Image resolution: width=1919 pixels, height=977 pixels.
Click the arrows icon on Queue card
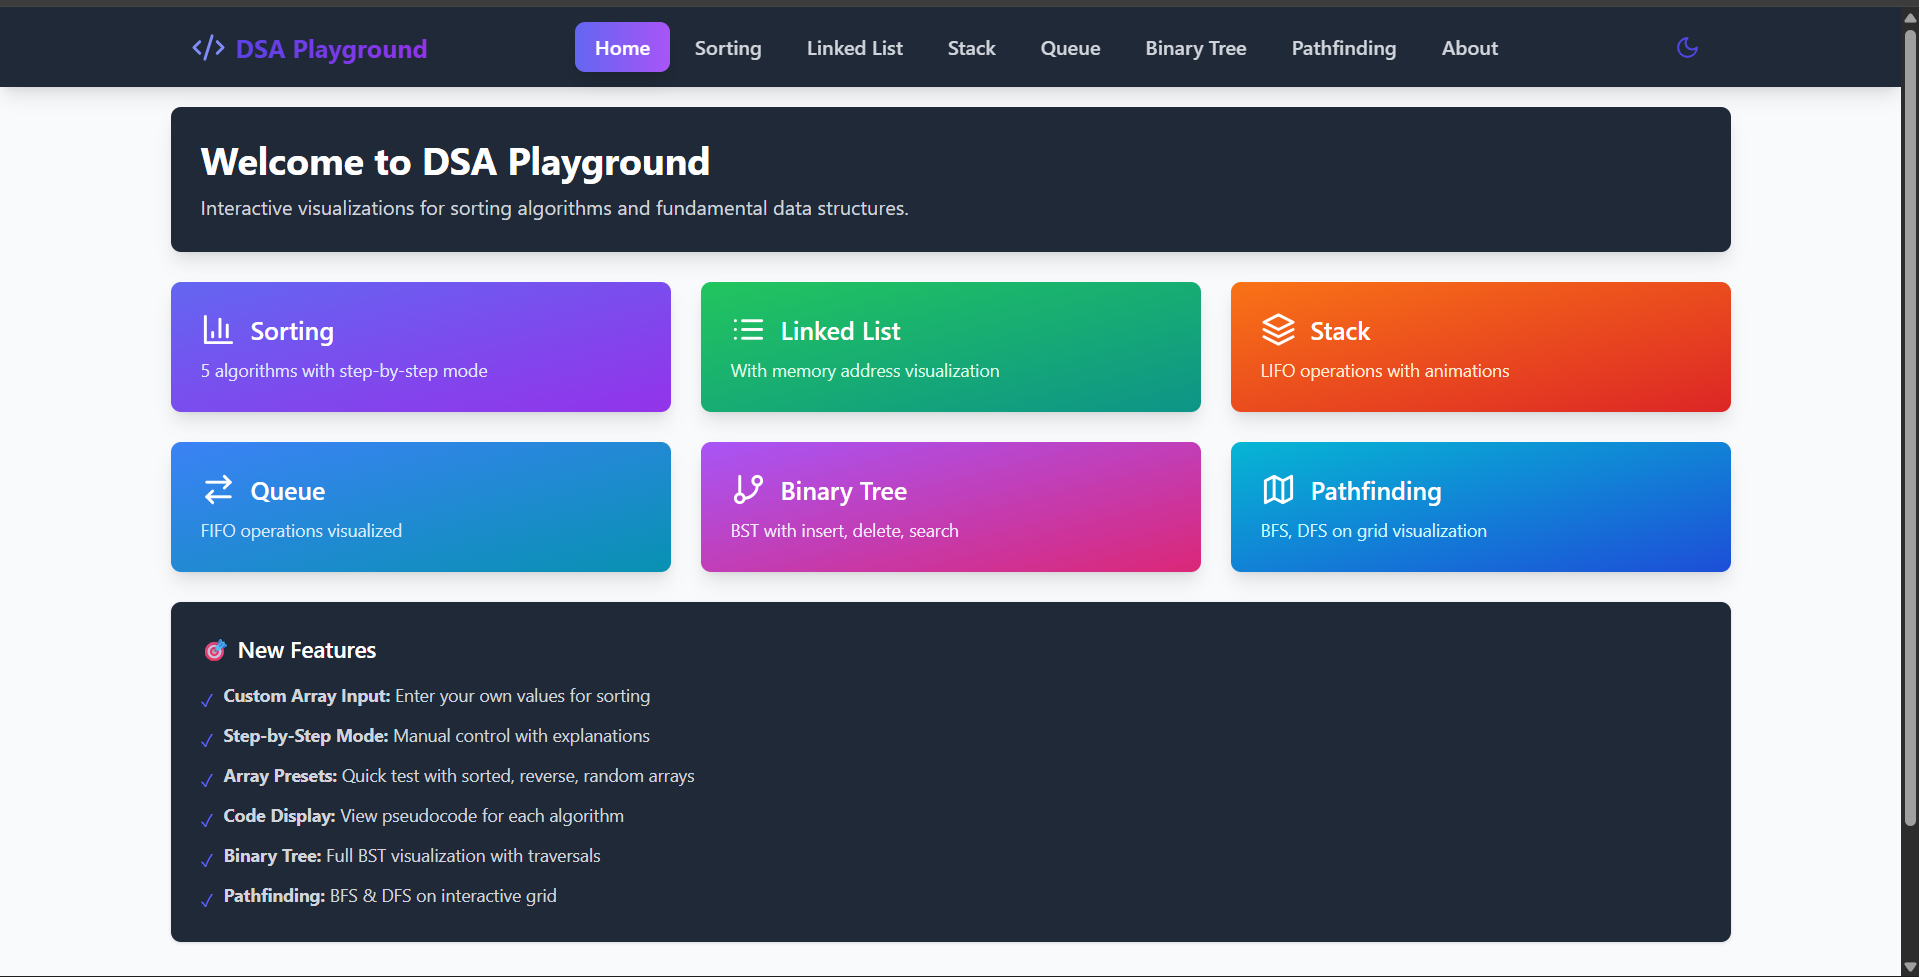(216, 489)
